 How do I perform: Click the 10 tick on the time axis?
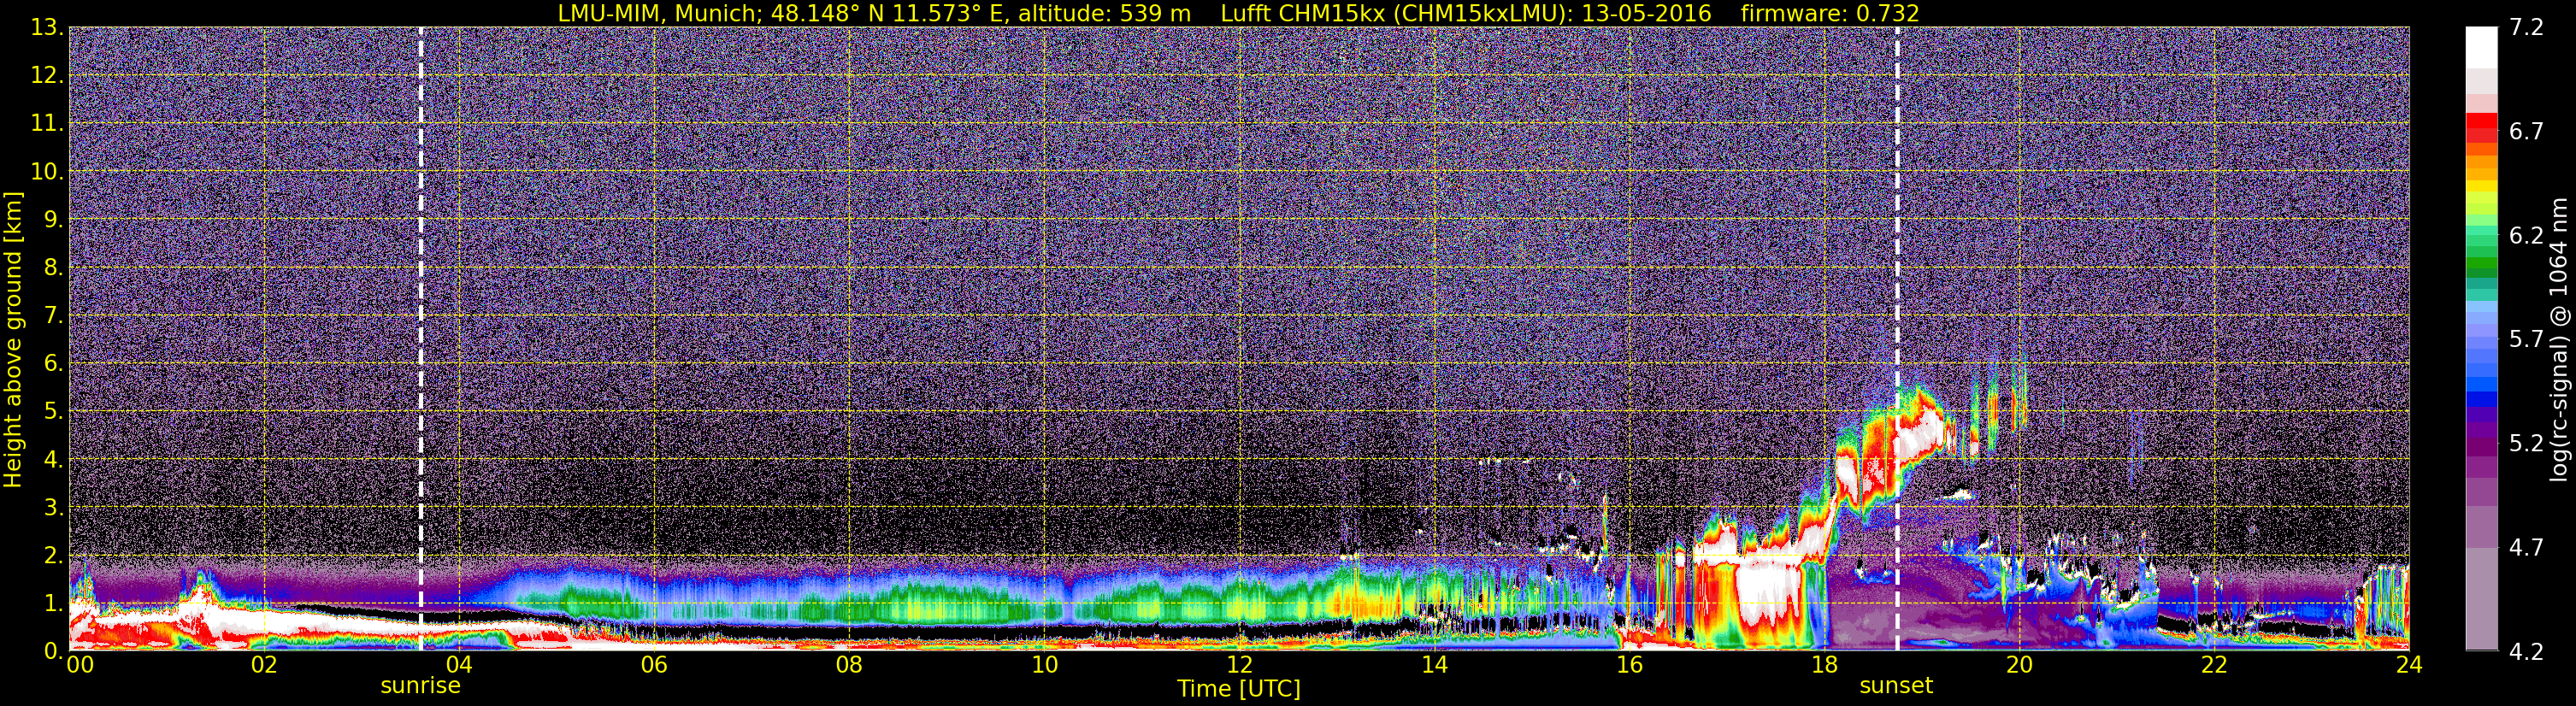click(x=1044, y=665)
